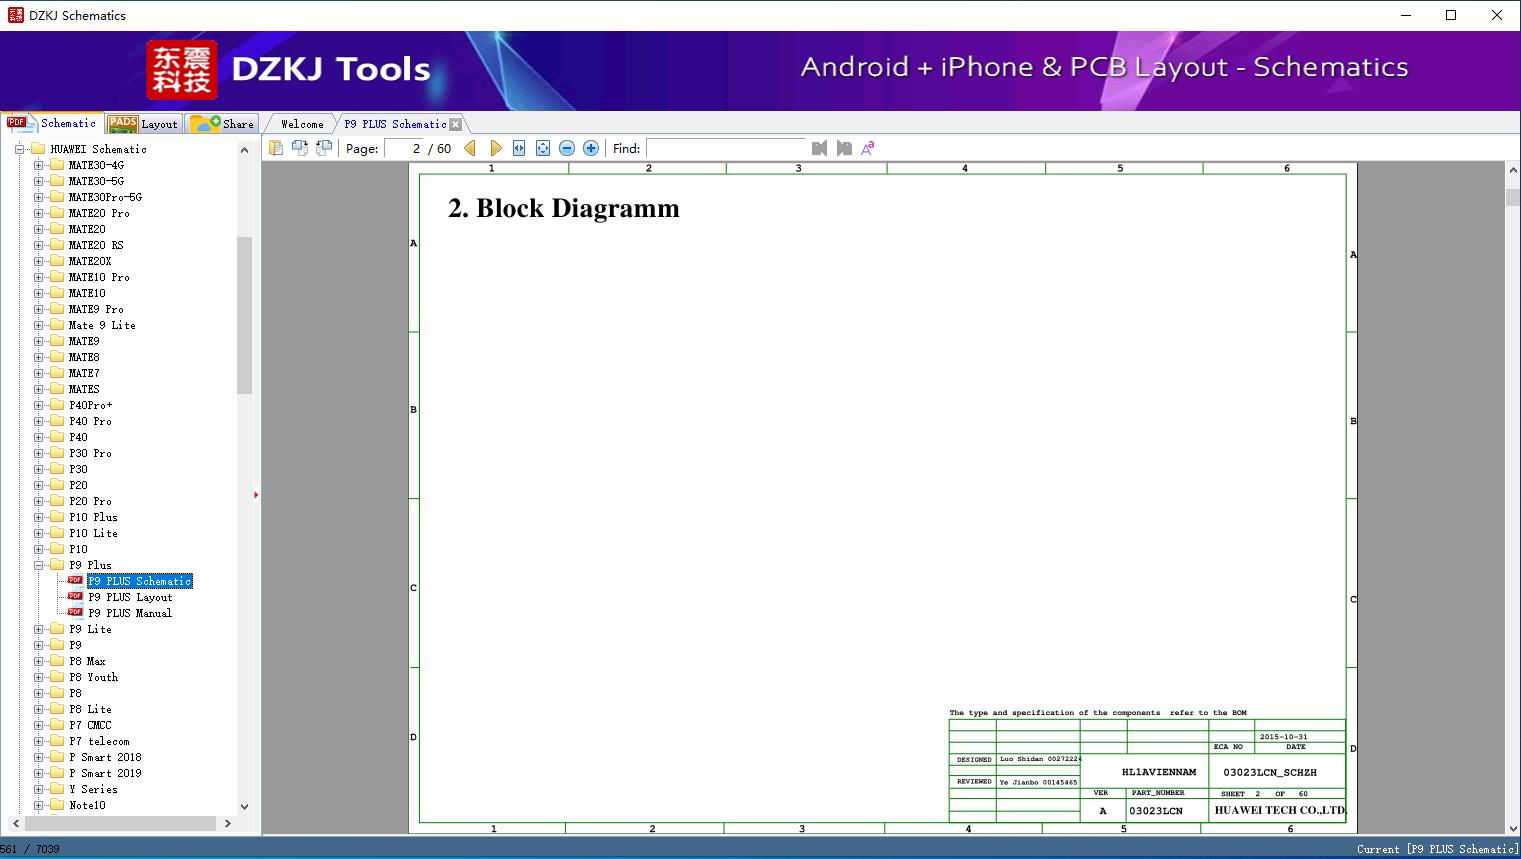This screenshot has height=859, width=1521.
Task: Switch to the Schematic tab
Action: click(51, 123)
